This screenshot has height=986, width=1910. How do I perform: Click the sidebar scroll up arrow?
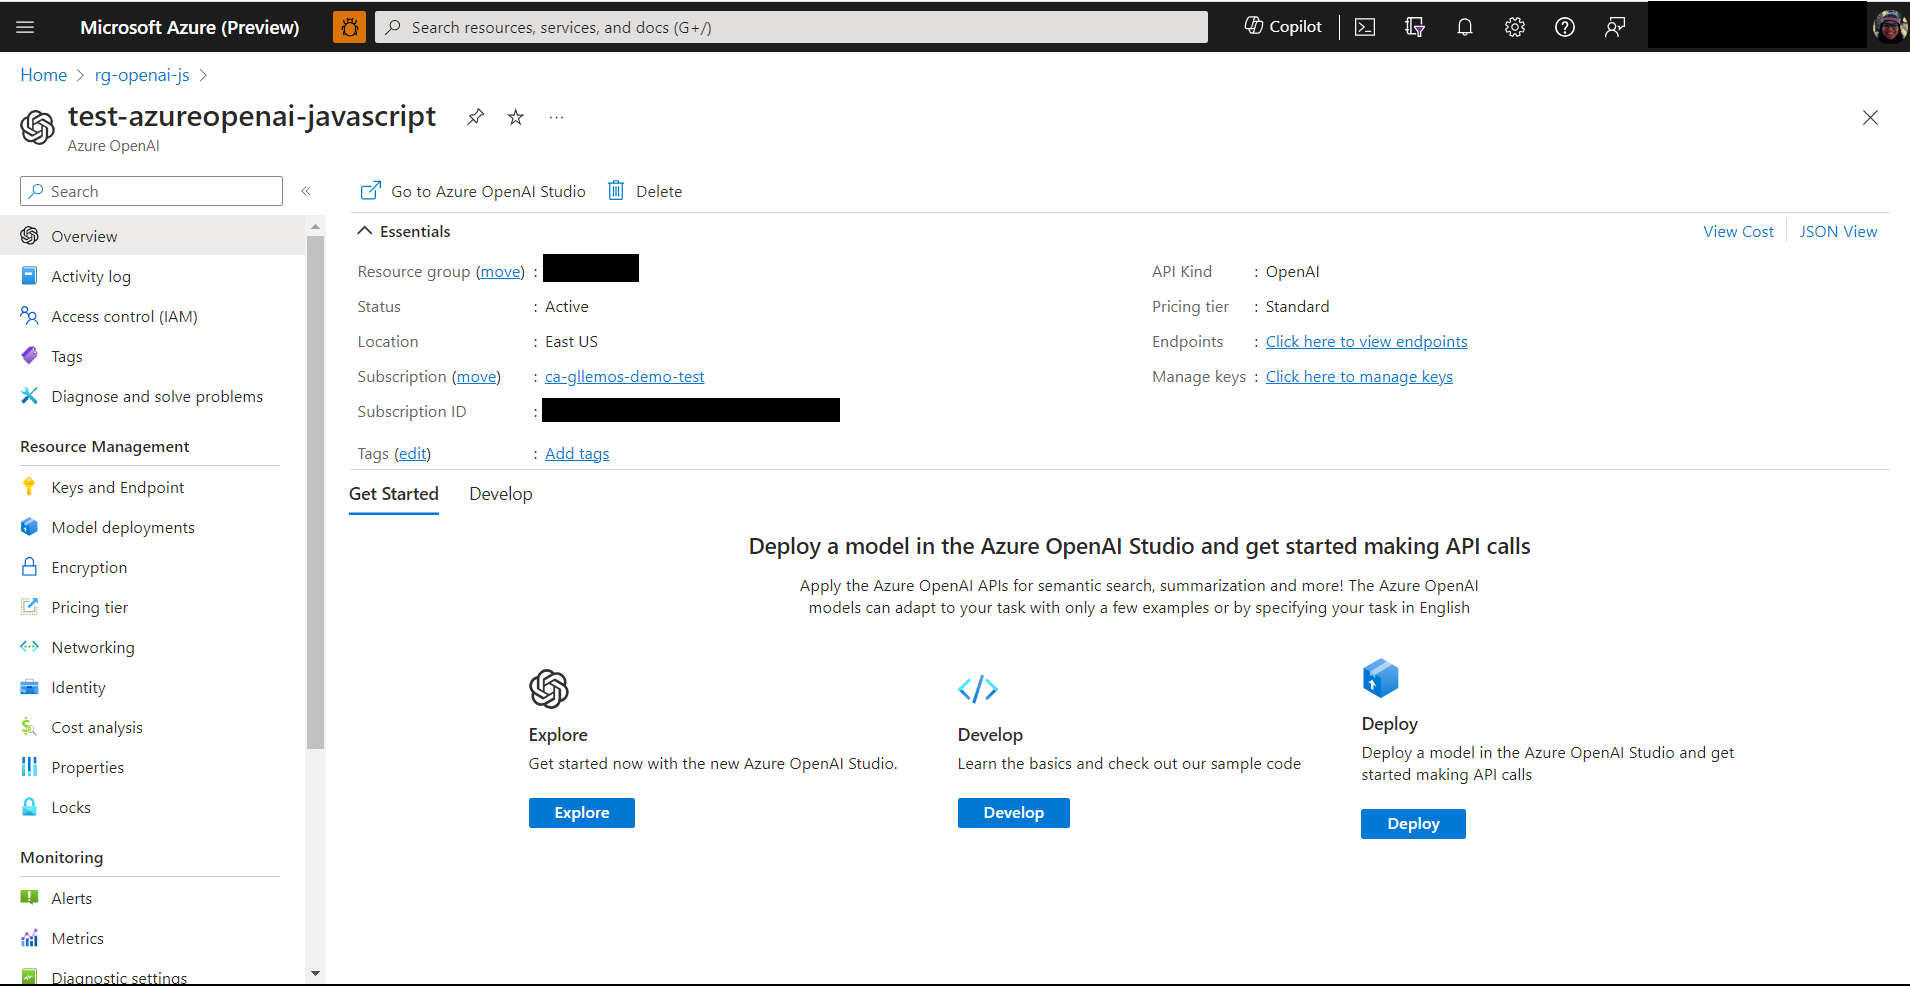point(316,227)
